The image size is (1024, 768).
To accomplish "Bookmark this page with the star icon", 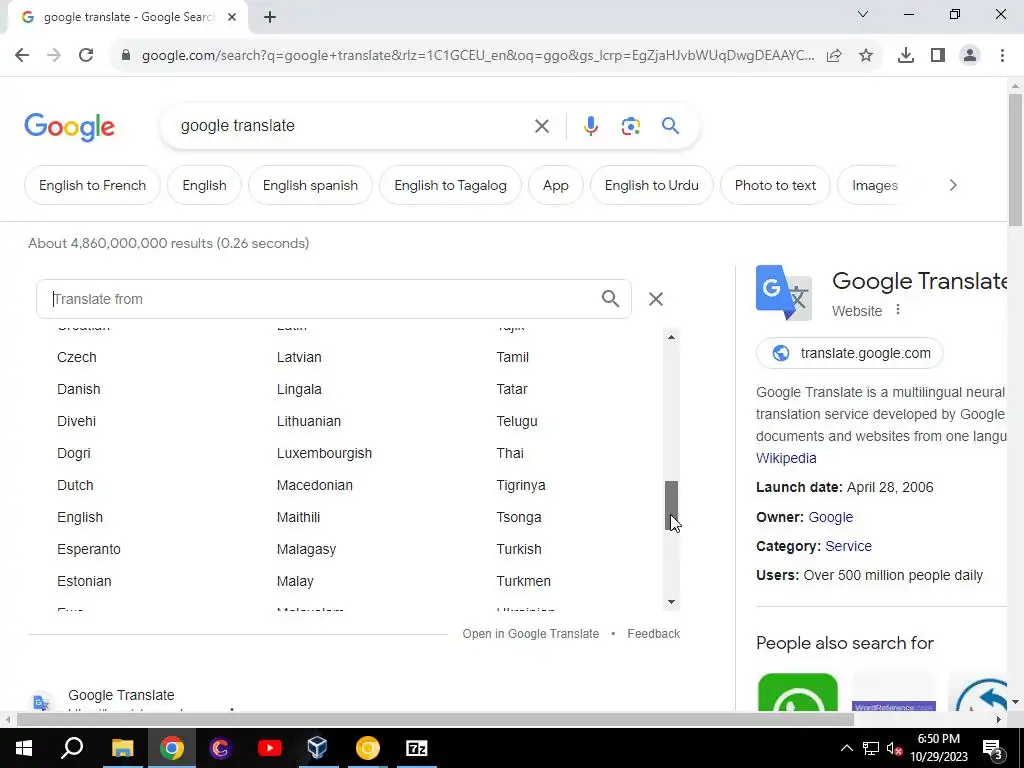I will pos(866,56).
